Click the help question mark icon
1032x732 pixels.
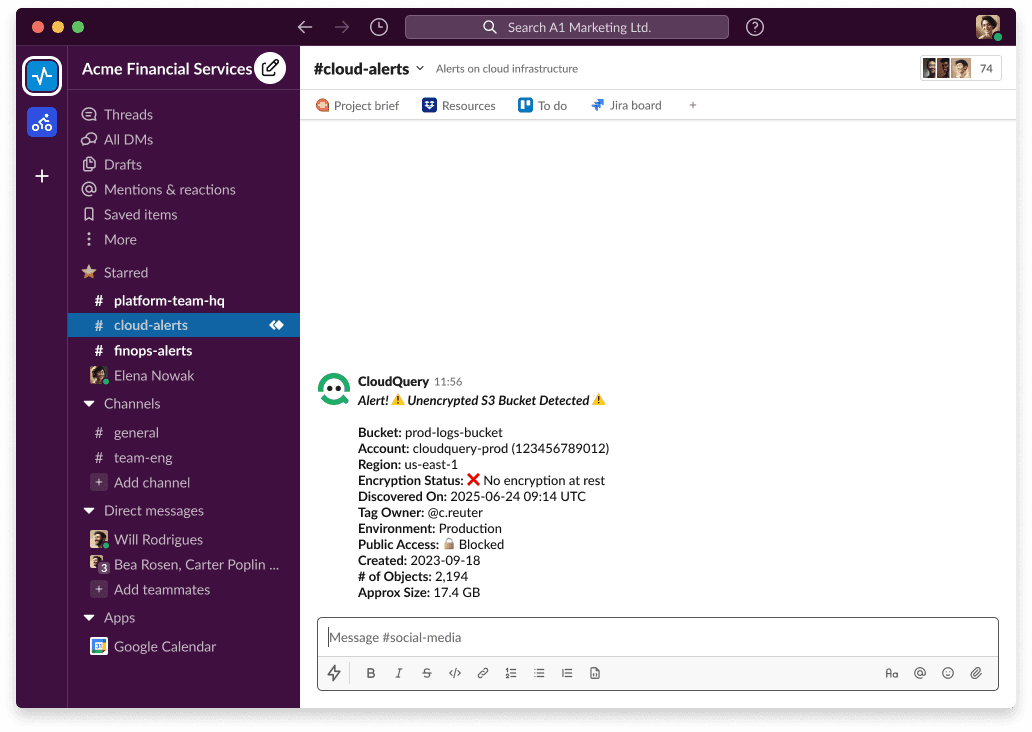point(755,27)
